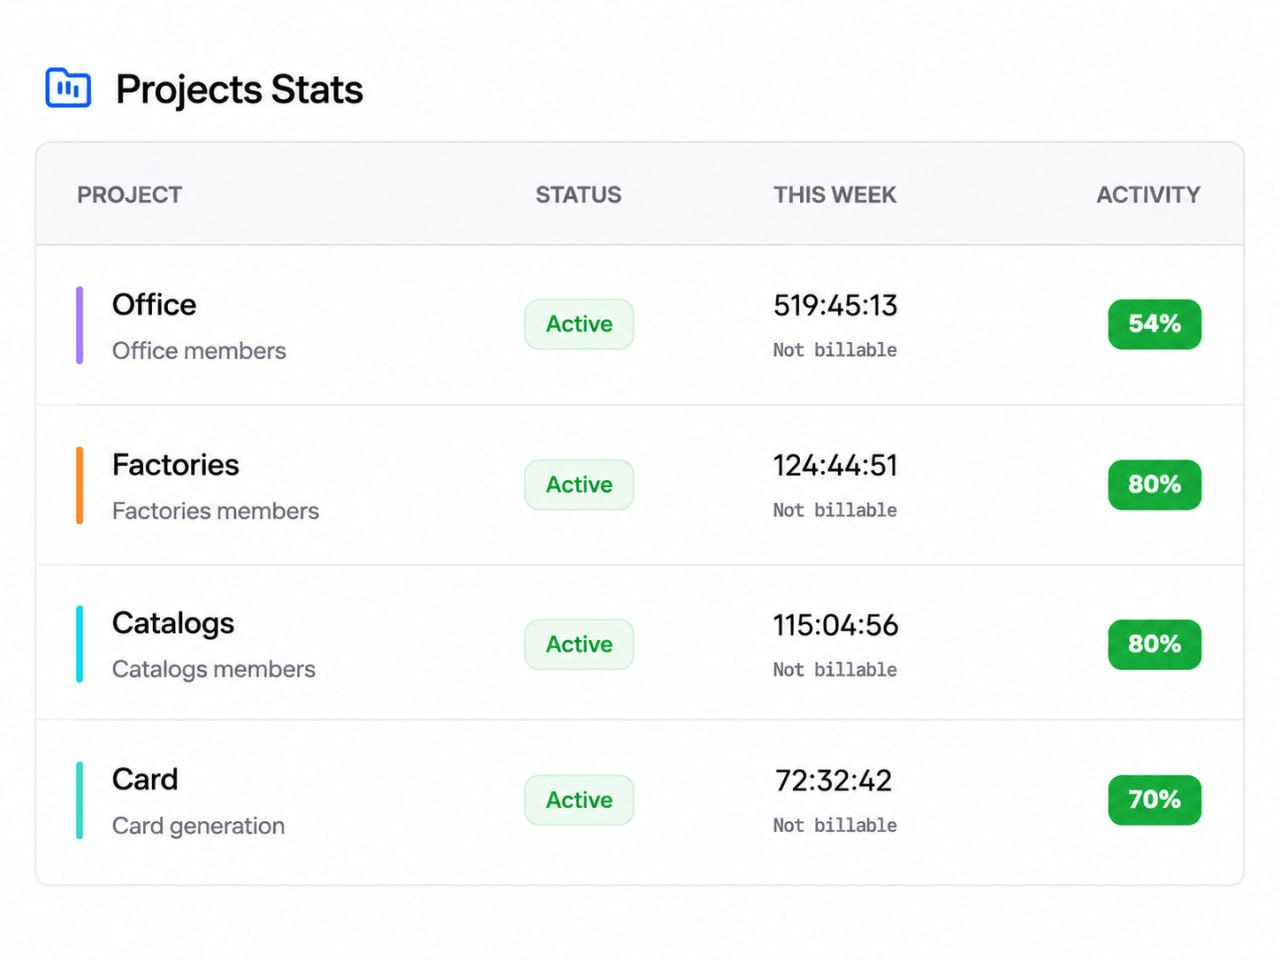The image size is (1280, 960).
Task: Click the orange color bar beside Factories
Action: (x=79, y=485)
